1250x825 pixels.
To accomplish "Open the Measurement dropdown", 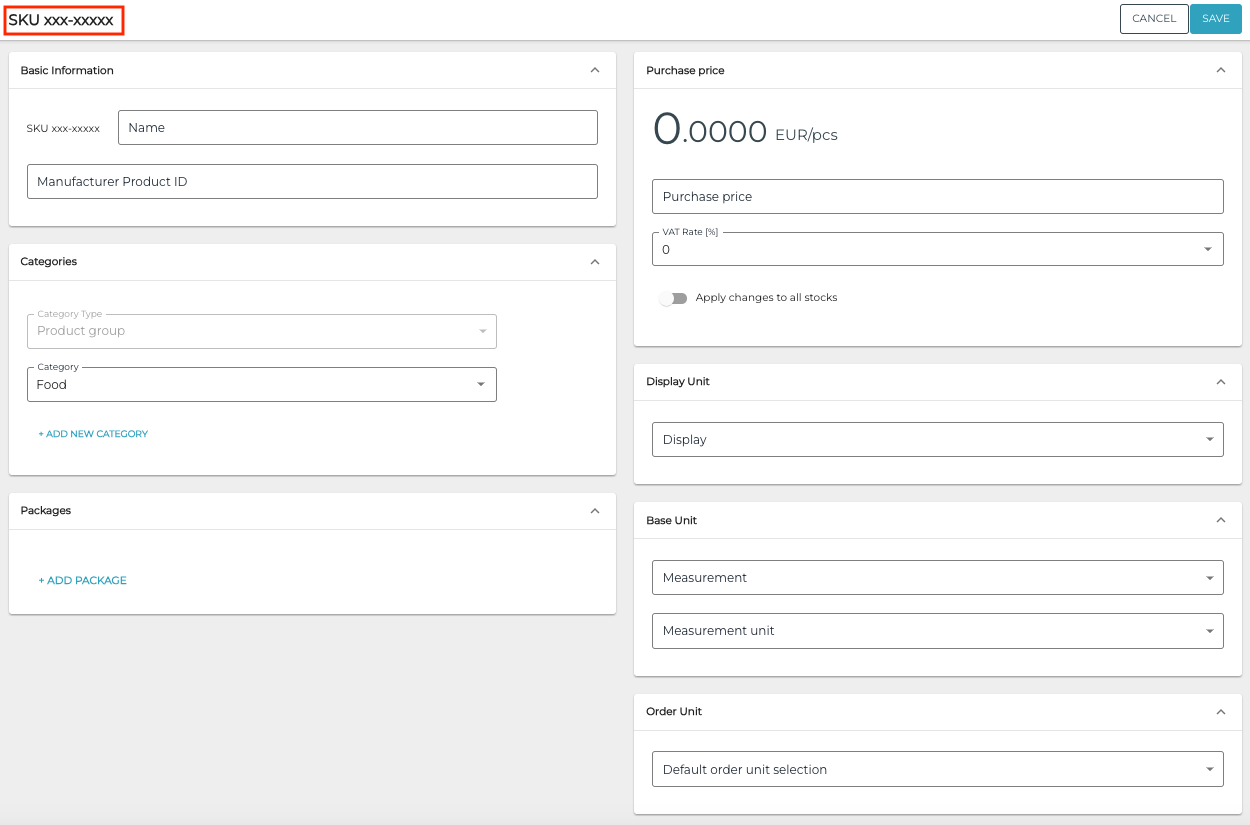I will click(937, 578).
